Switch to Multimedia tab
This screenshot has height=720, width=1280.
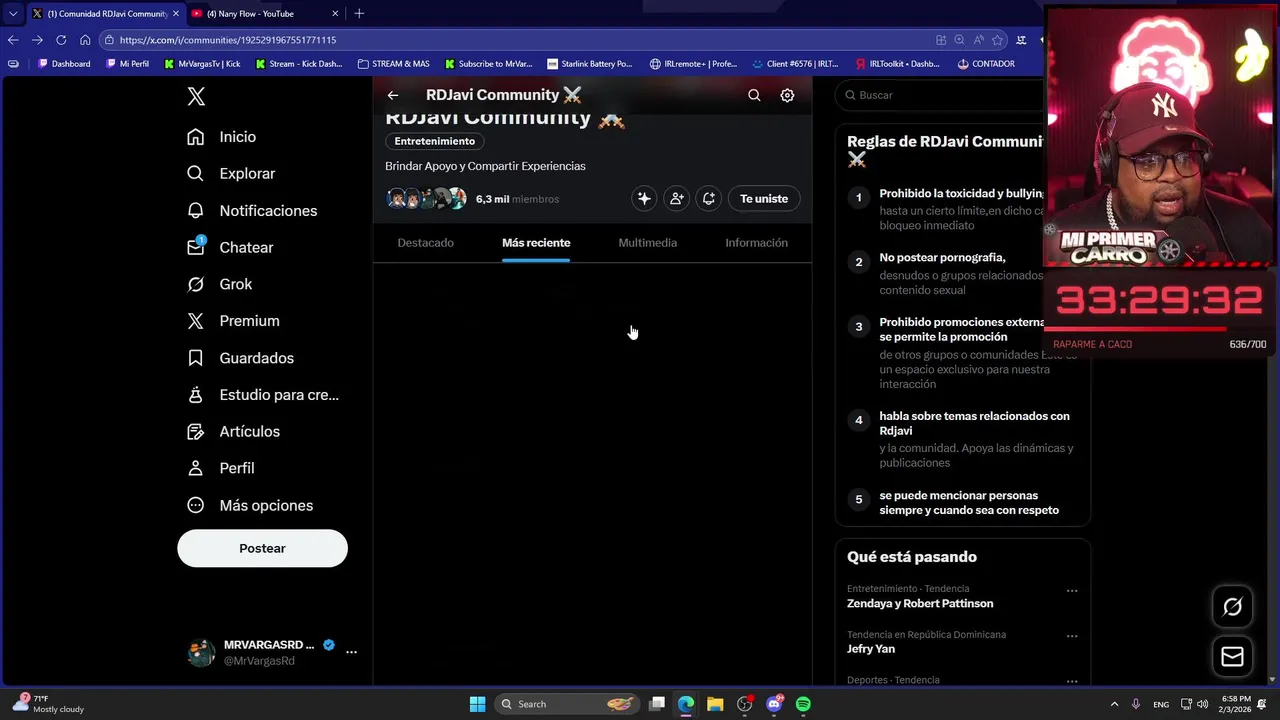[x=648, y=243]
